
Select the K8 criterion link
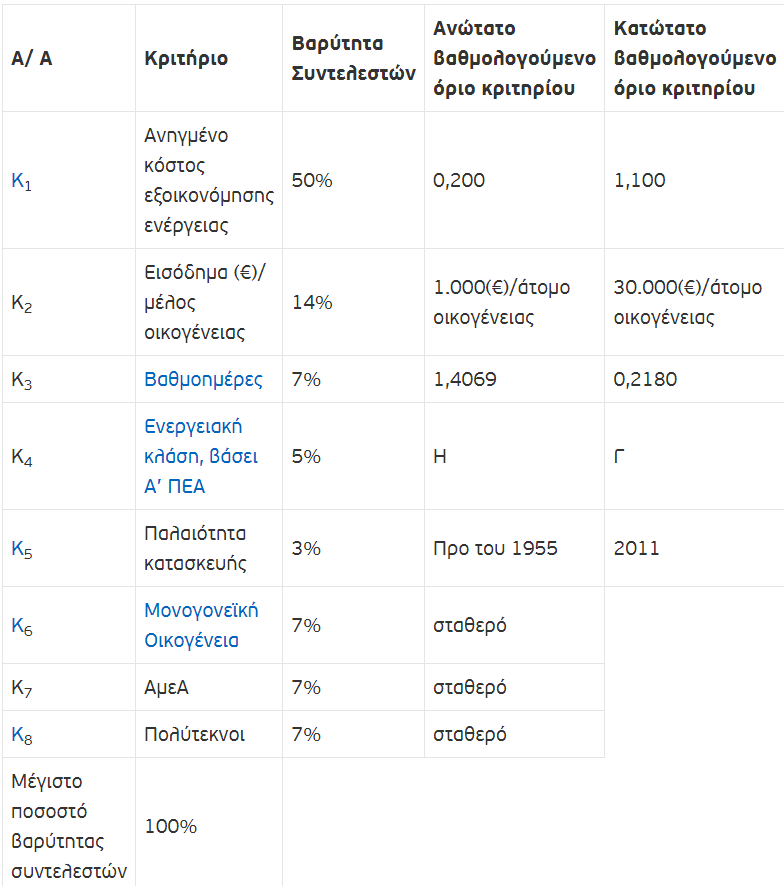(x=21, y=735)
